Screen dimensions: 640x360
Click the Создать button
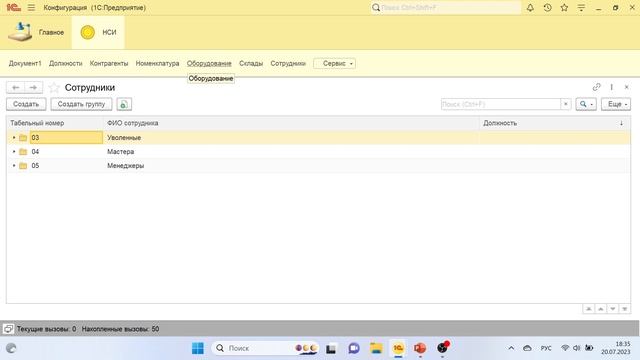(x=26, y=104)
